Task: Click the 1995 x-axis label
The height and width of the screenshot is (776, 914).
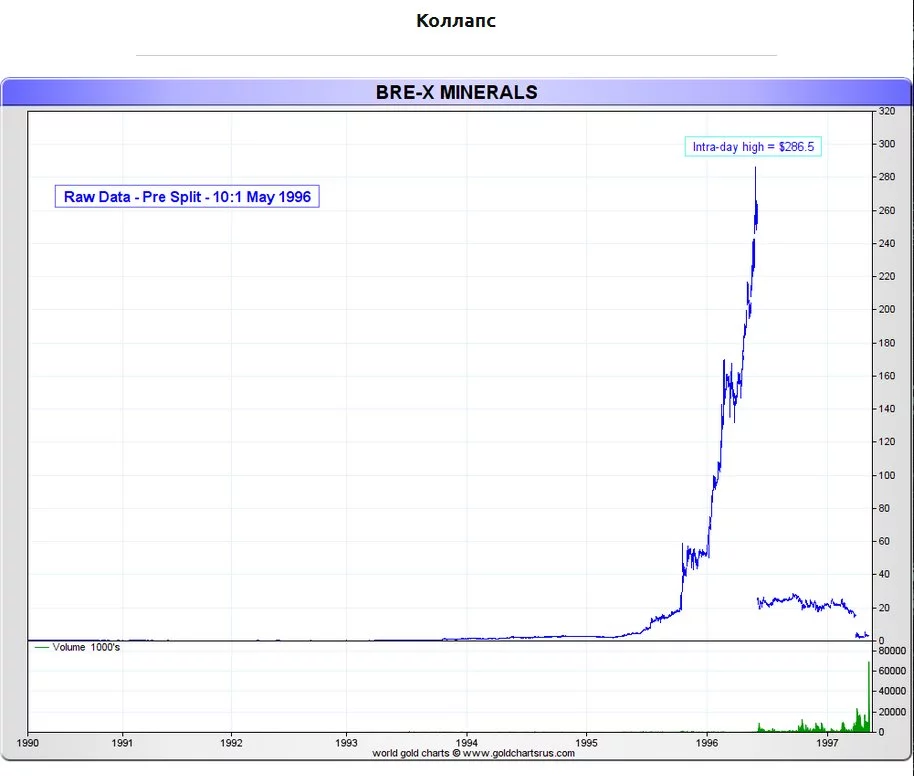Action: 586,743
